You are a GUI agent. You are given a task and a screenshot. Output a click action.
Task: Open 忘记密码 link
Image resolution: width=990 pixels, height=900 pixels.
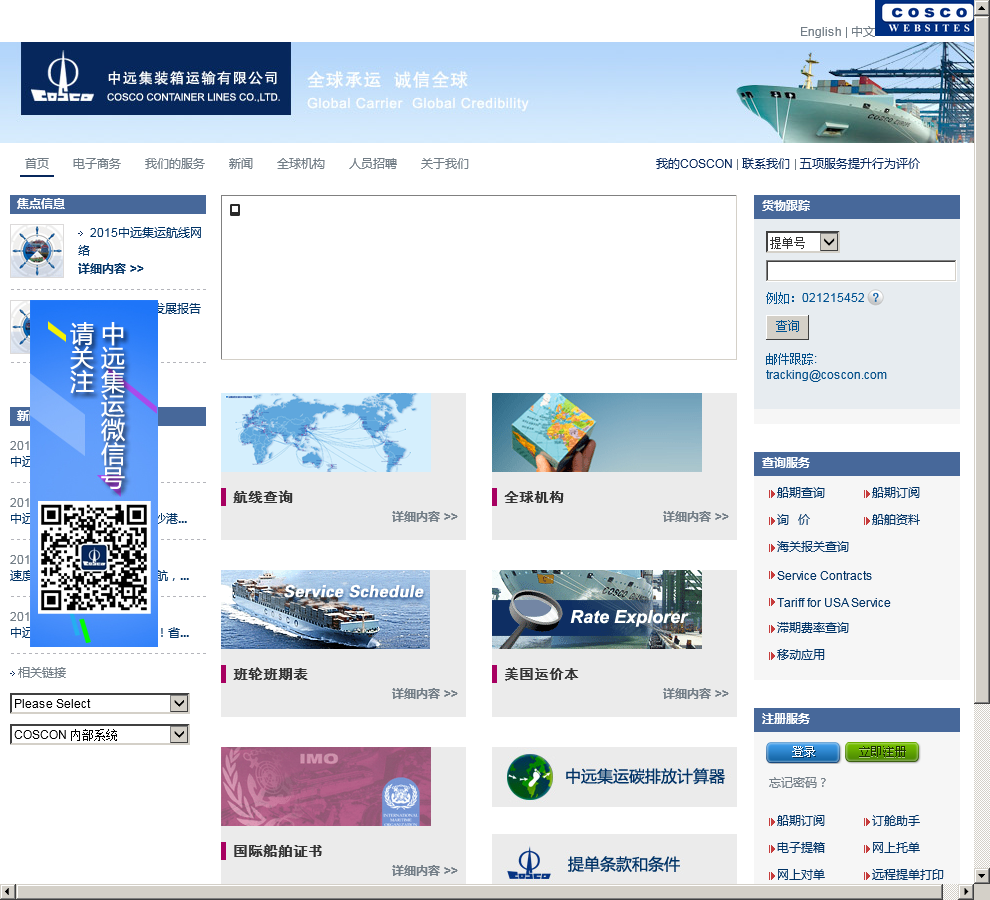coord(797,783)
